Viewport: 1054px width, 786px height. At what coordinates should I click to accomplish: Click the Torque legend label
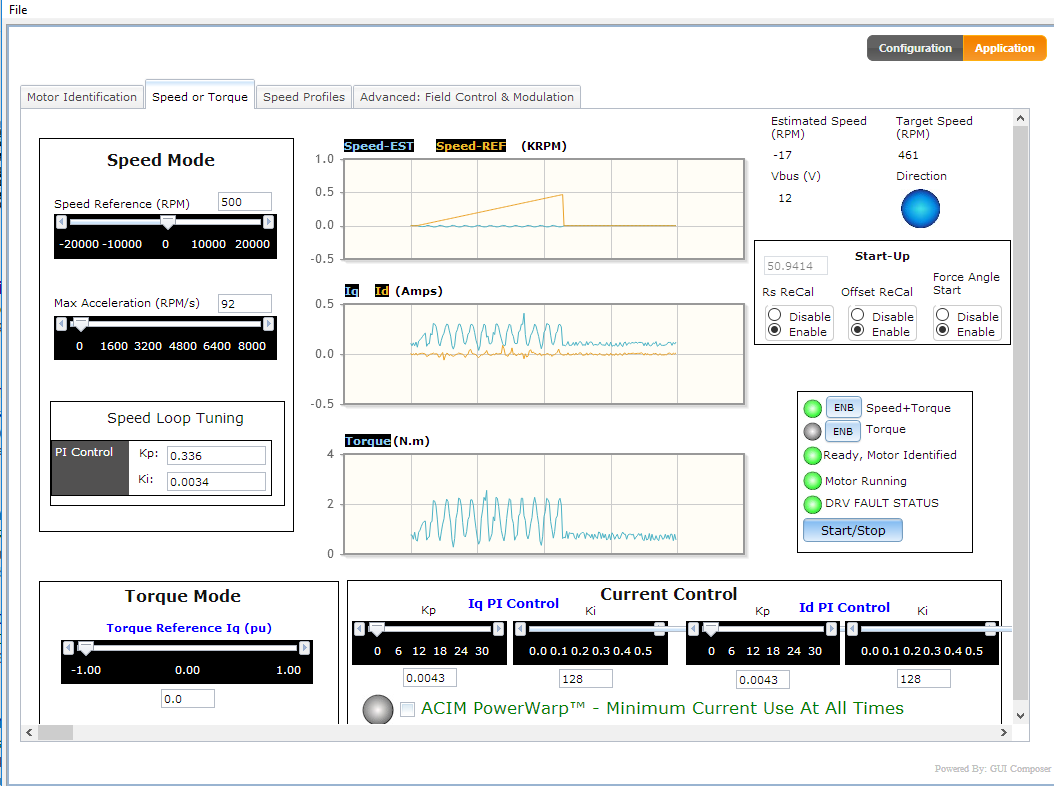(x=368, y=440)
